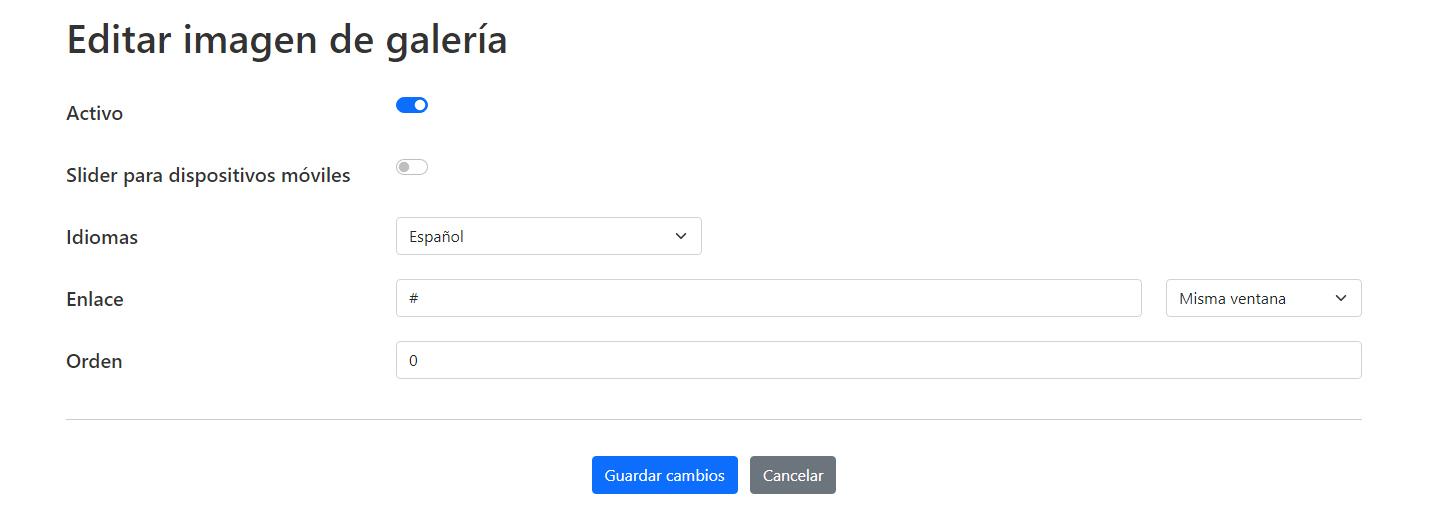Turn off the Activo toggle switch

(x=412, y=105)
